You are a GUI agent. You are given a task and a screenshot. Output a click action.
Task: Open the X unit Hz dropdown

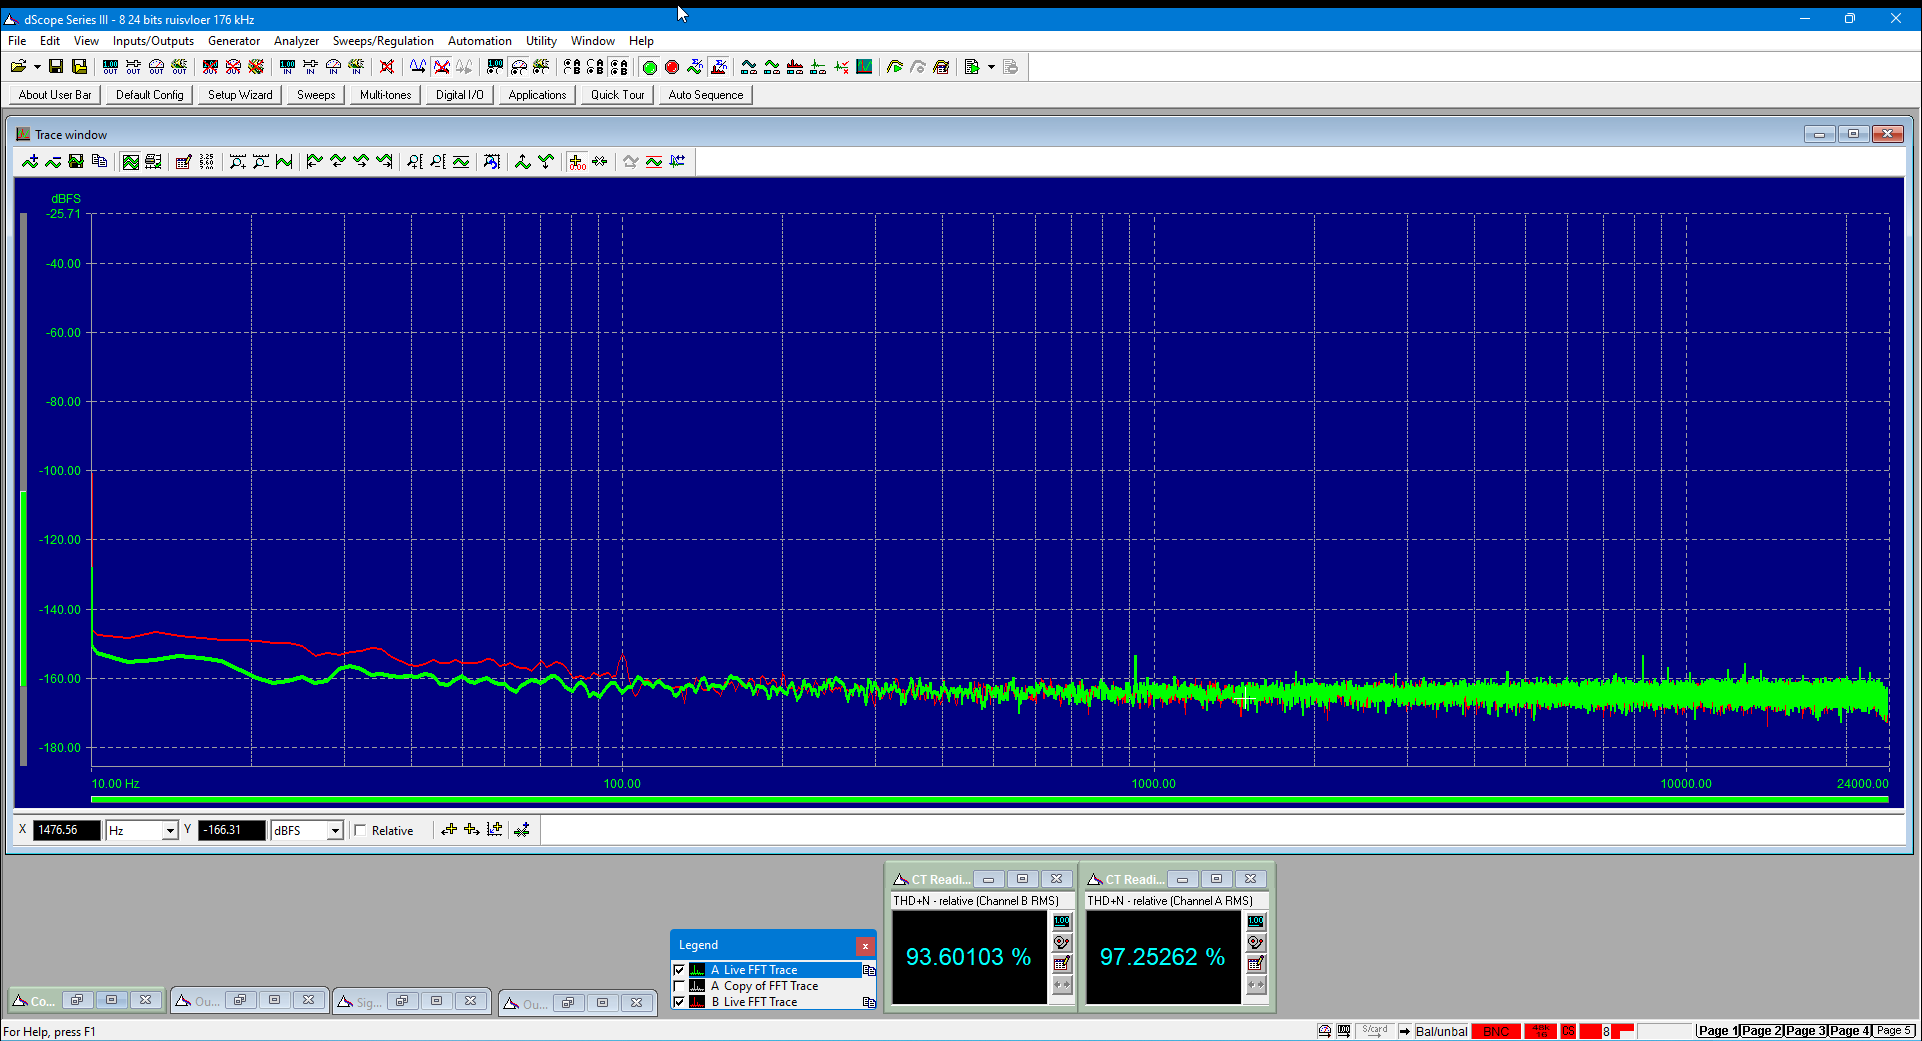pyautogui.click(x=169, y=831)
